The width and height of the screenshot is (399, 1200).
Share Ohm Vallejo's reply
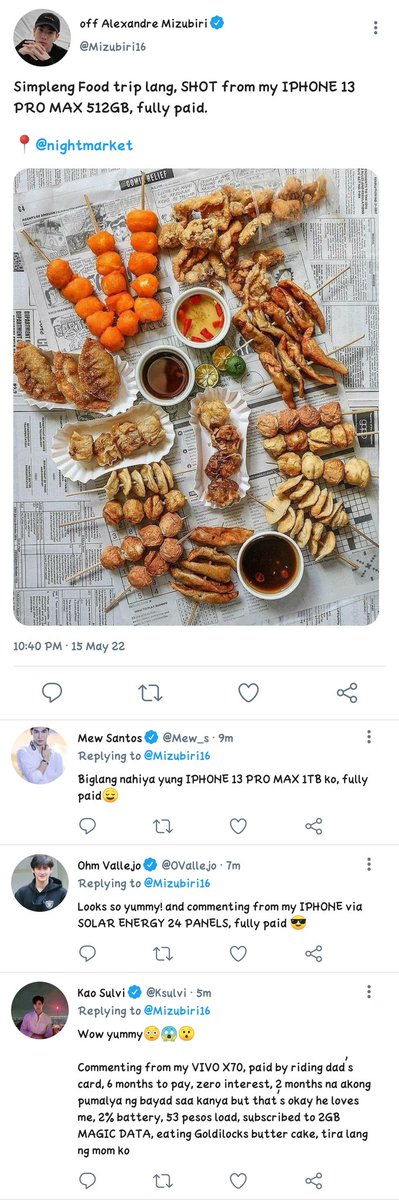[x=313, y=953]
